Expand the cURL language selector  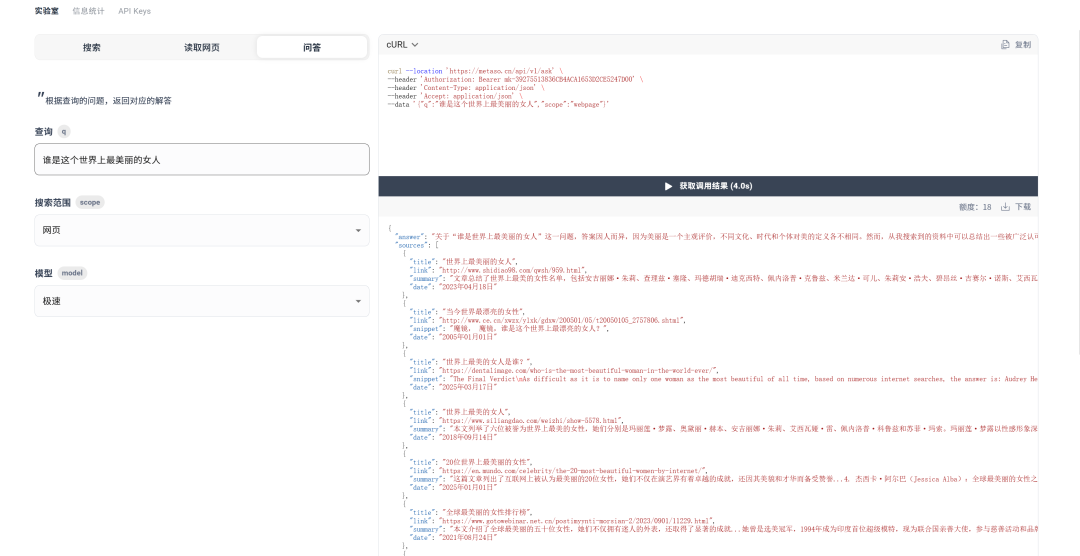click(402, 45)
